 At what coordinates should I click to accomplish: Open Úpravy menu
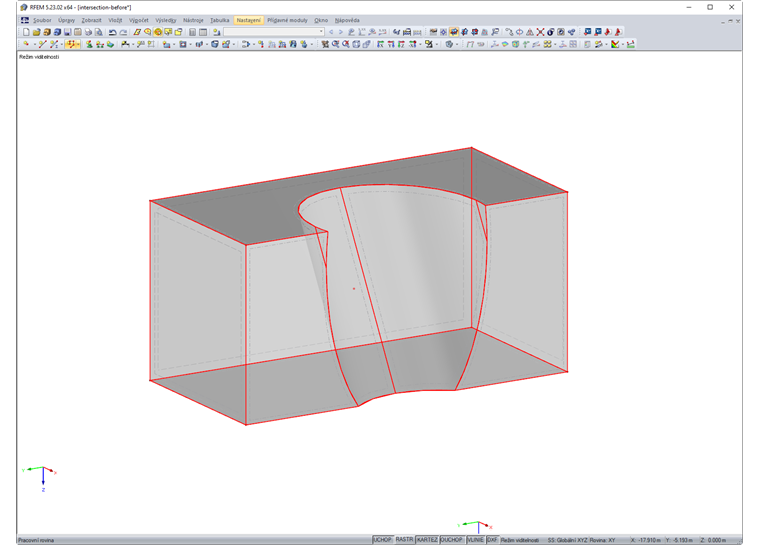pyautogui.click(x=66, y=20)
